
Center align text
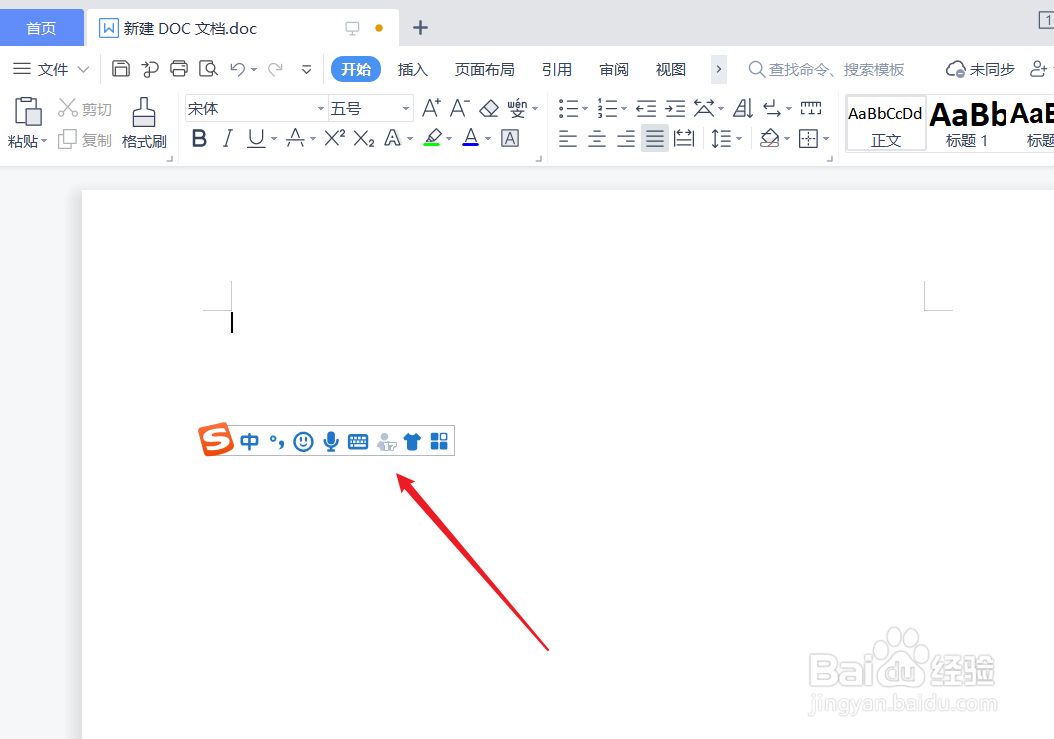tap(597, 139)
